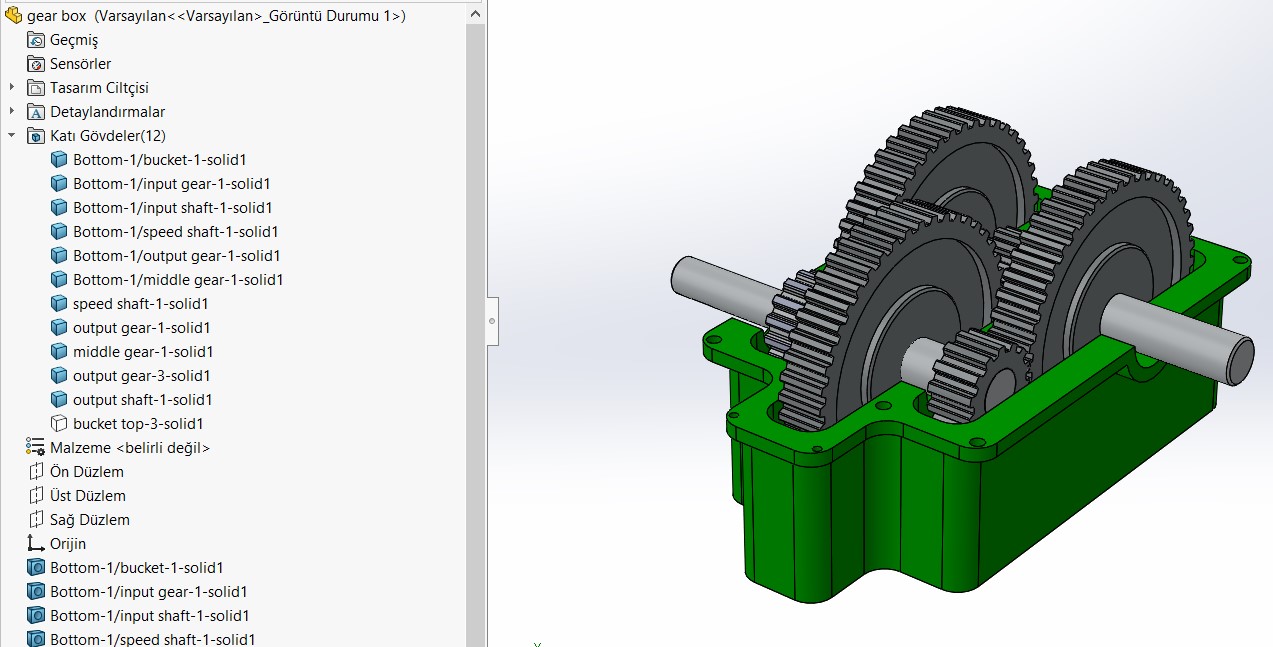Click the hidden-body icon beside bucket top-3-solid1
The width and height of the screenshot is (1273, 647).
[59, 424]
